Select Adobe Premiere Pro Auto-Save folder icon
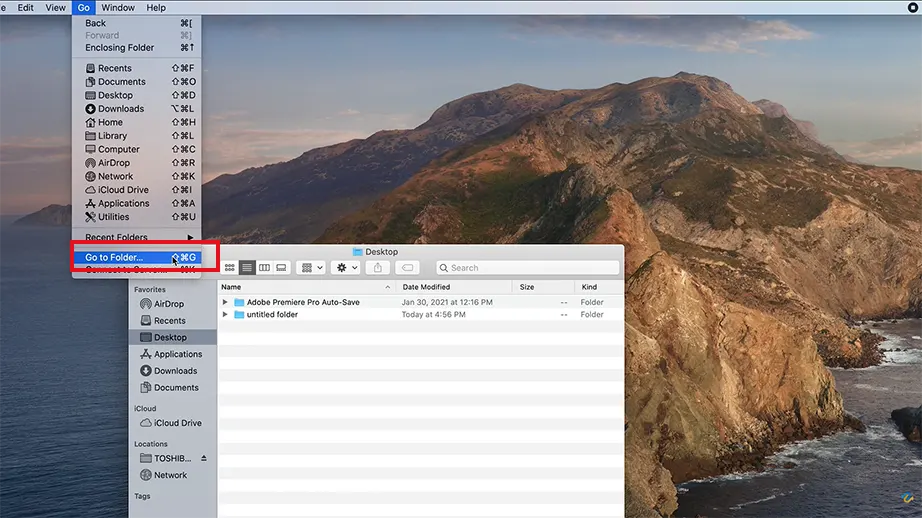 239,302
